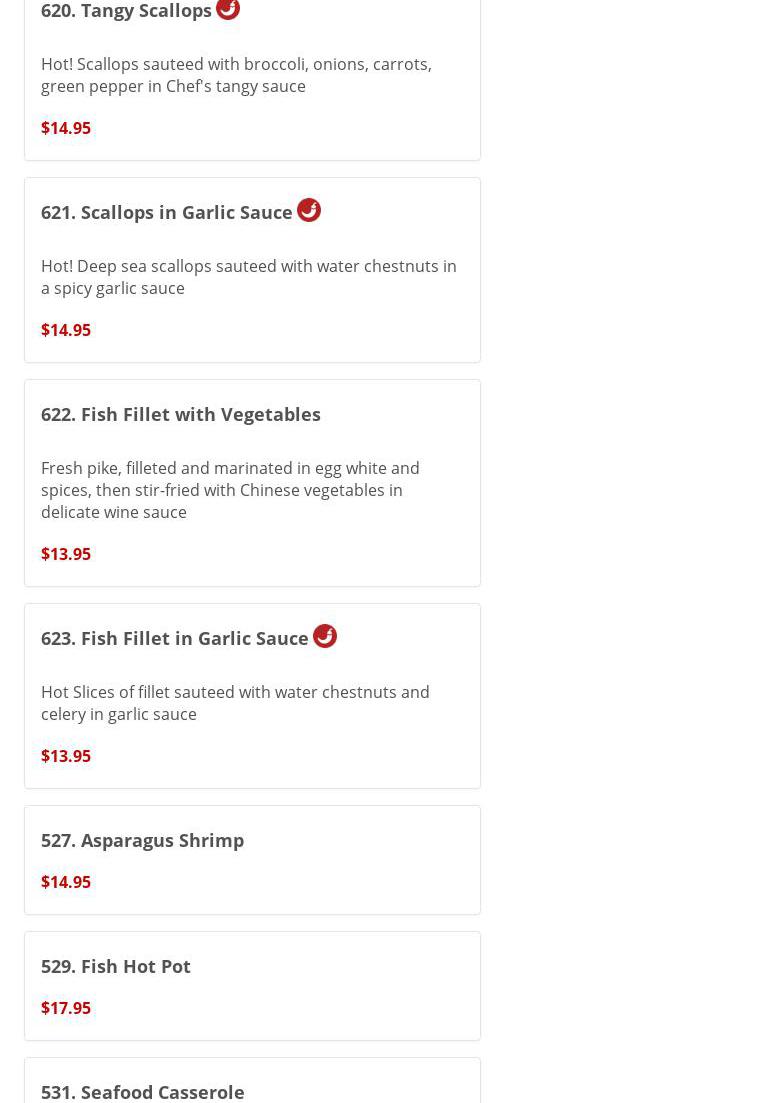Select the $14.95 price for Asparagus Shrimp

point(65,882)
